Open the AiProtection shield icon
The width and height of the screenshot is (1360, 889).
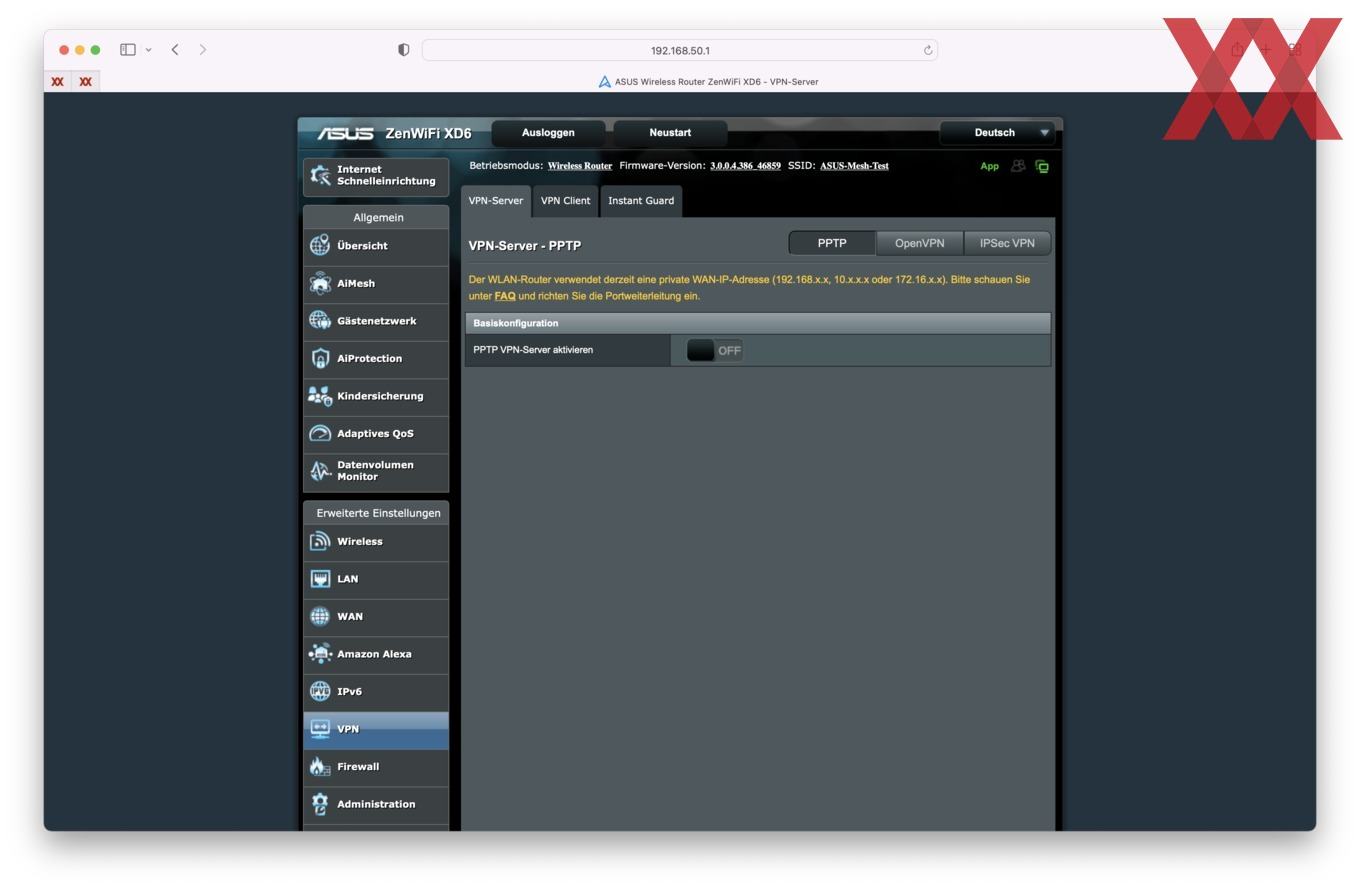tap(320, 358)
